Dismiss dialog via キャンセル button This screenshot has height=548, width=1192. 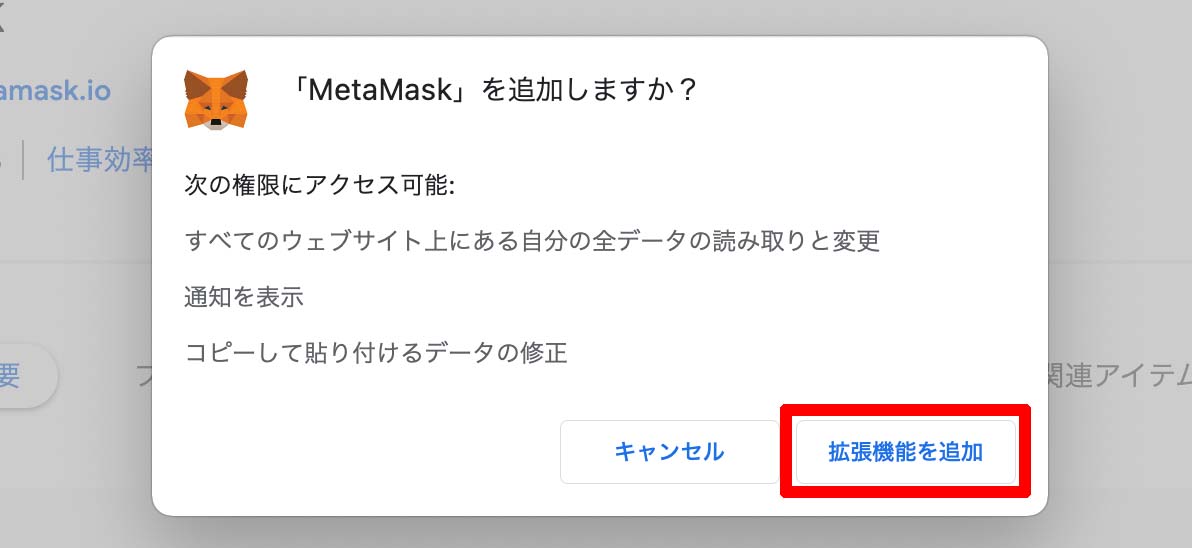point(669,452)
